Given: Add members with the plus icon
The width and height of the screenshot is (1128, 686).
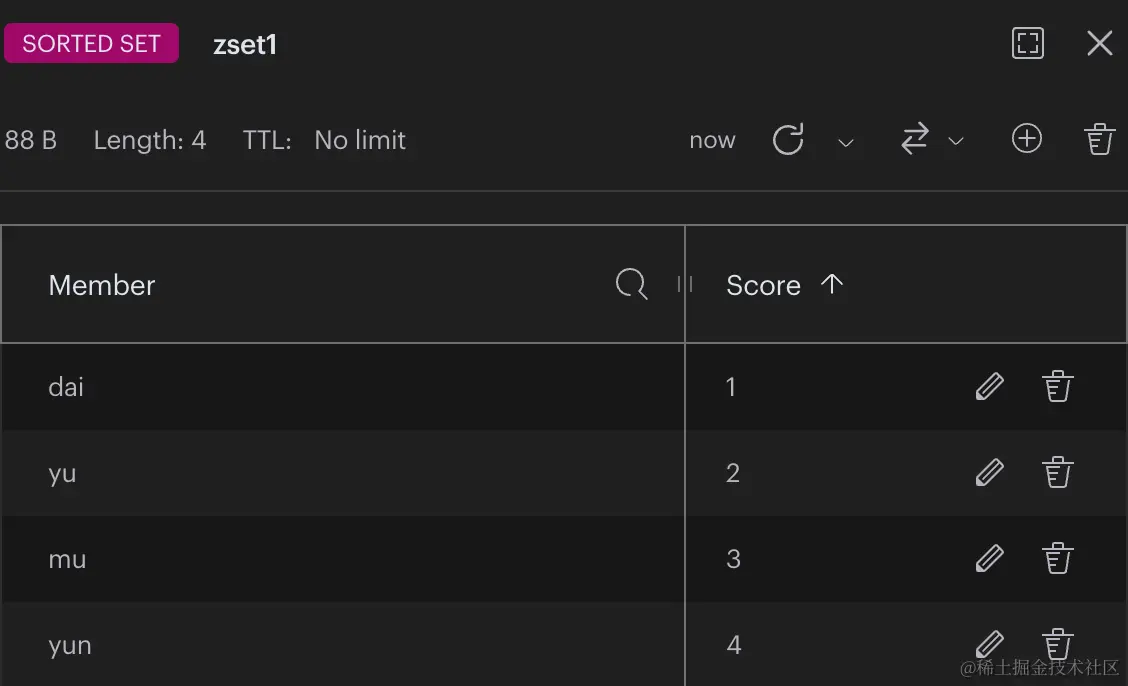Looking at the screenshot, I should [1027, 138].
